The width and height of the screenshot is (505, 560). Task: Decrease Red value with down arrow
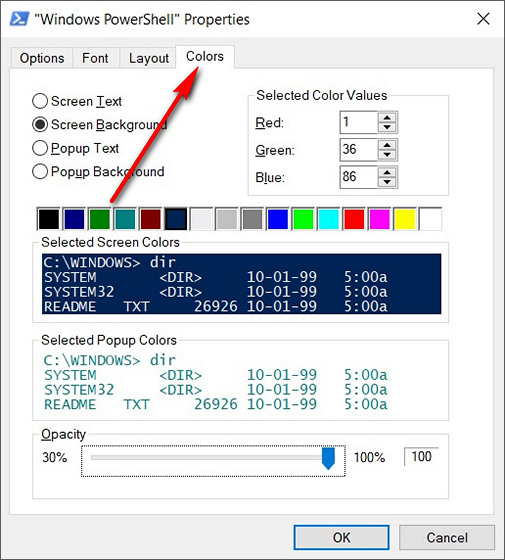[x=387, y=127]
